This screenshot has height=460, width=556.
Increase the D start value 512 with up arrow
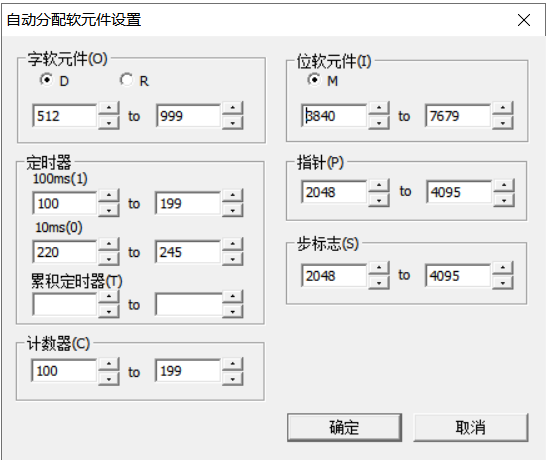(x=109, y=108)
